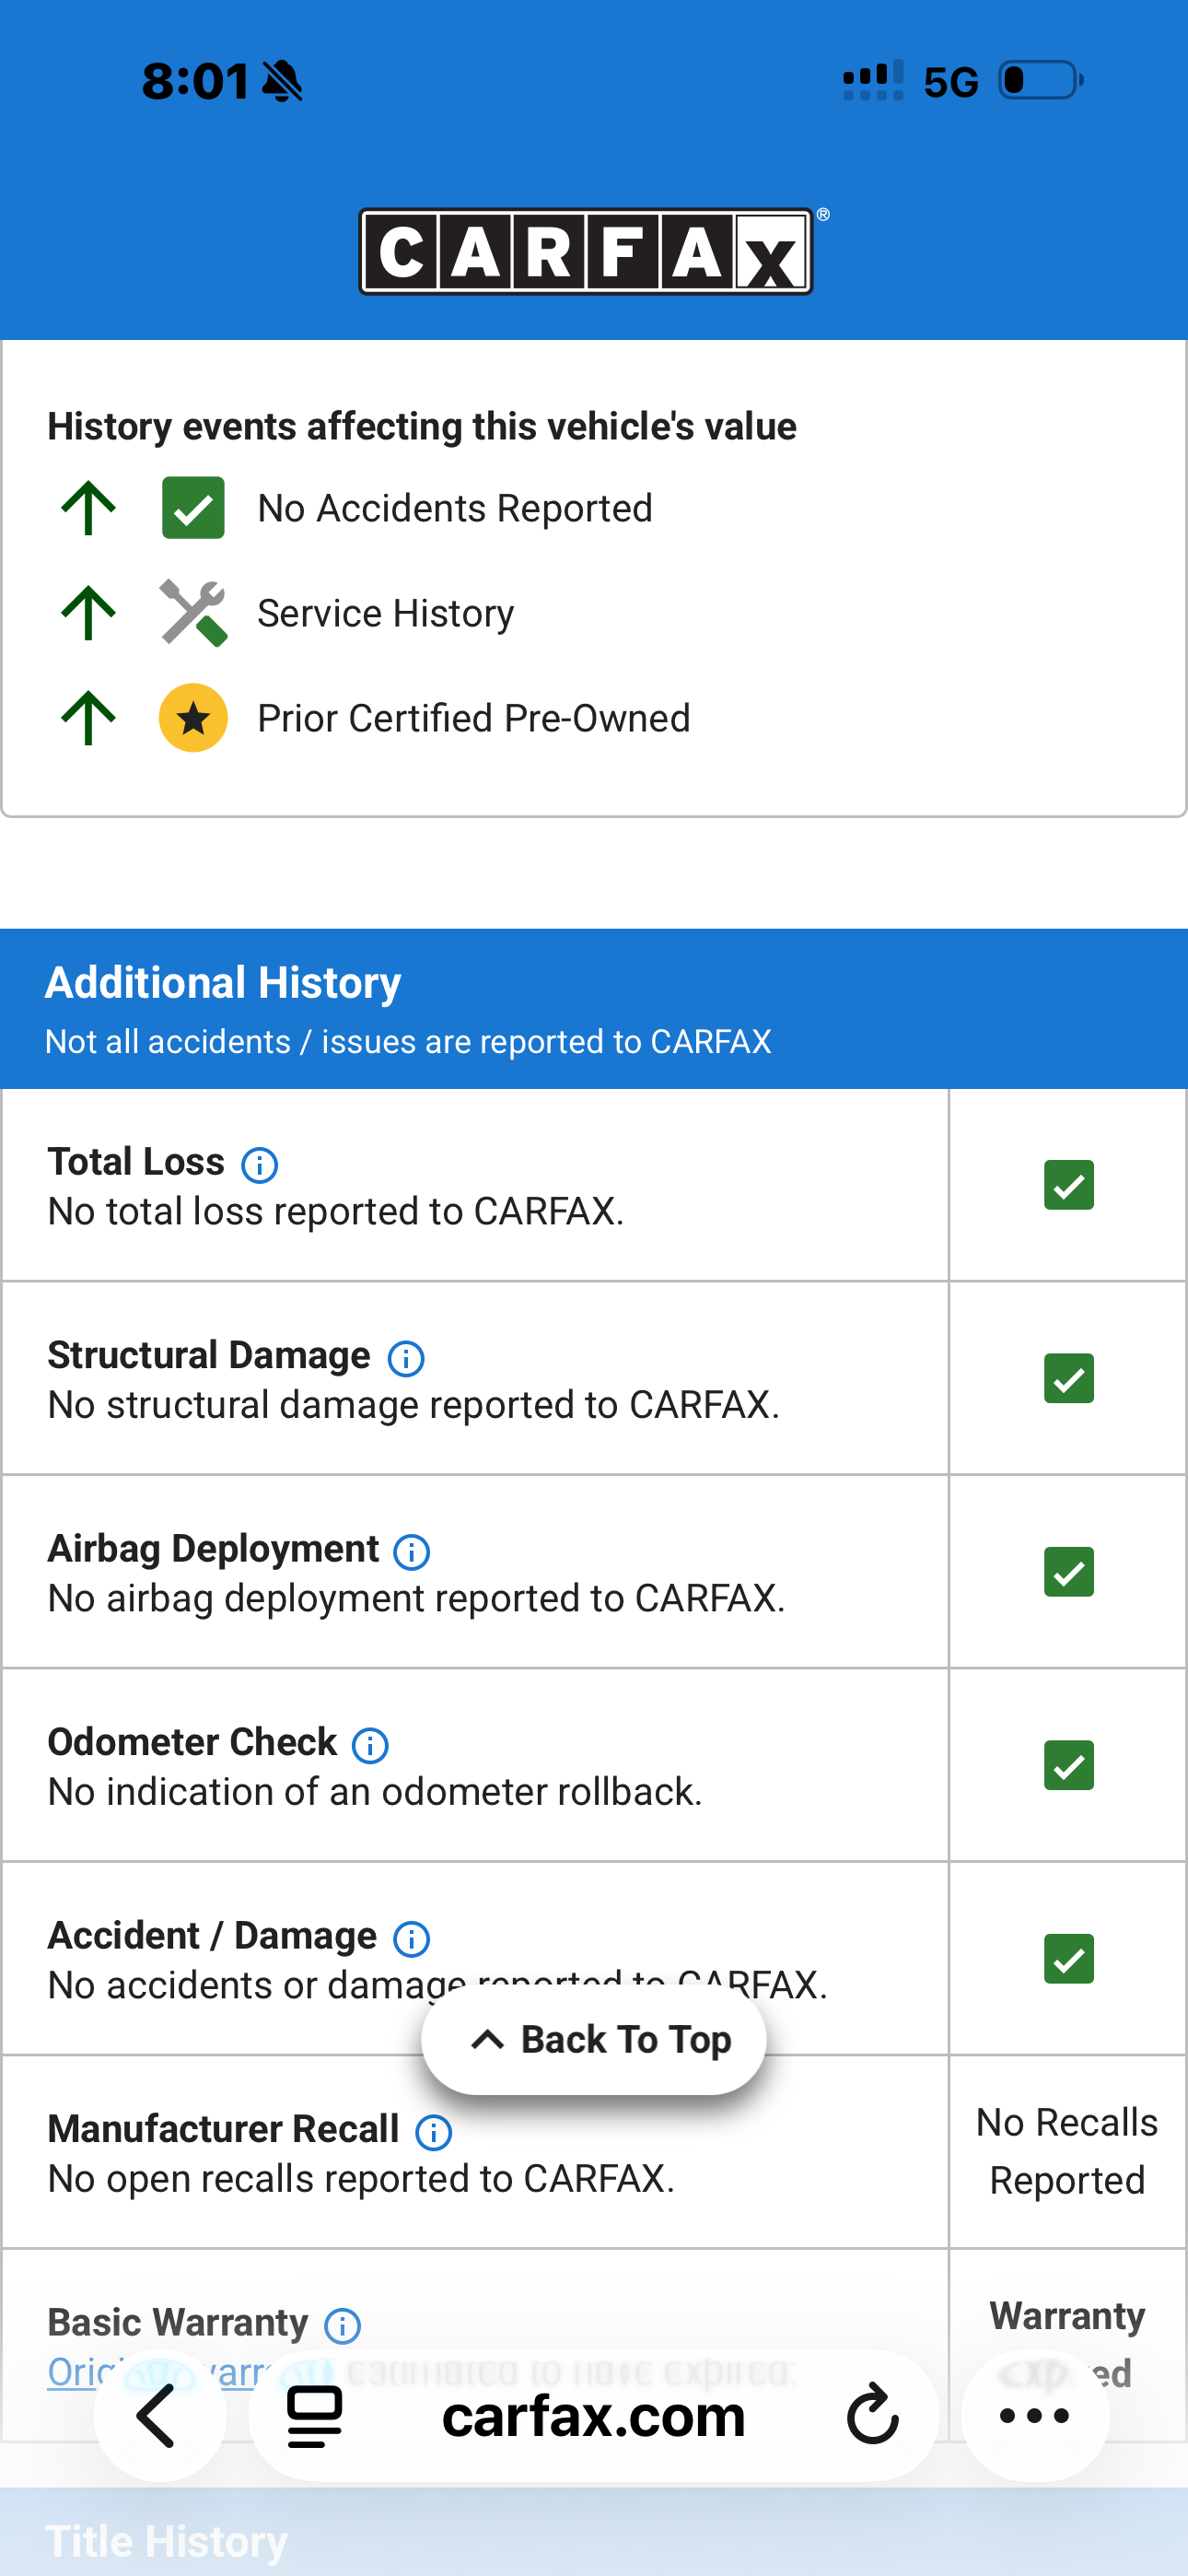Tap Structural Damage green checkmark
This screenshot has height=2576, width=1188.
tap(1069, 1378)
